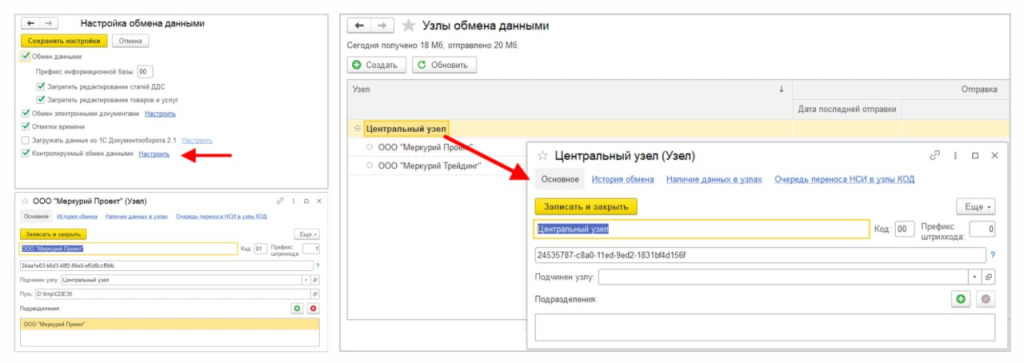Click name field containing Центральный узел
Viewport: 1024px width, 363px height.
coord(701,229)
